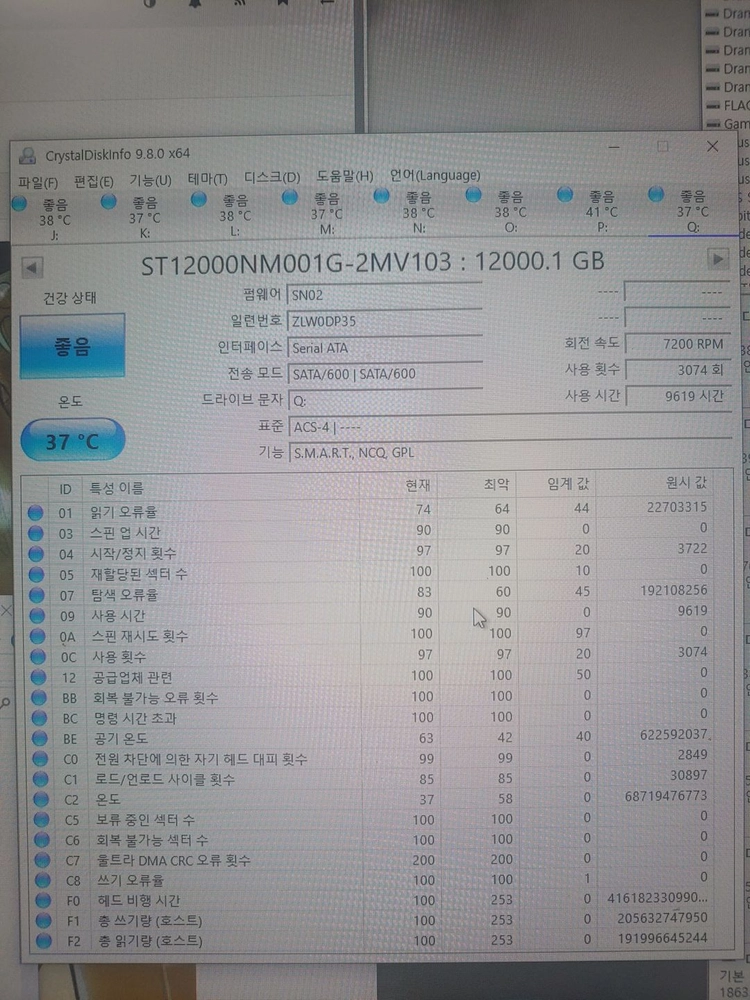Select the C2 온도 attribute row
Viewport: 750px width, 1000px height.
(x=371, y=798)
